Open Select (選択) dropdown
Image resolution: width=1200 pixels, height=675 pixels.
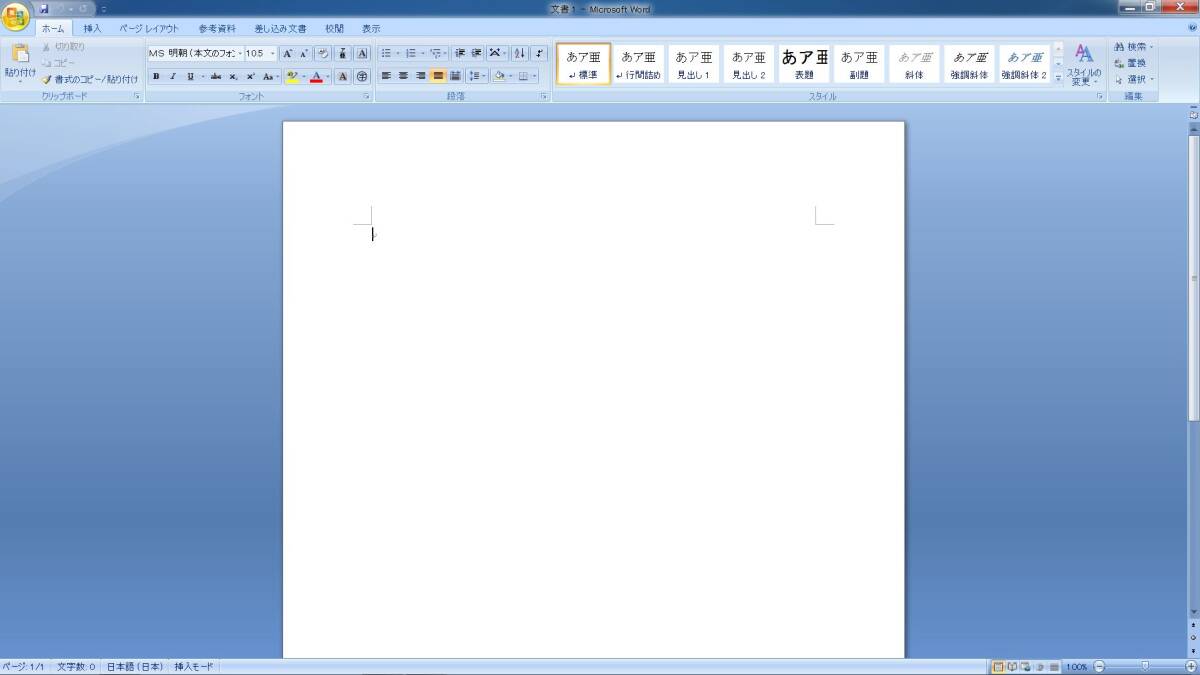pyautogui.click(x=1134, y=79)
